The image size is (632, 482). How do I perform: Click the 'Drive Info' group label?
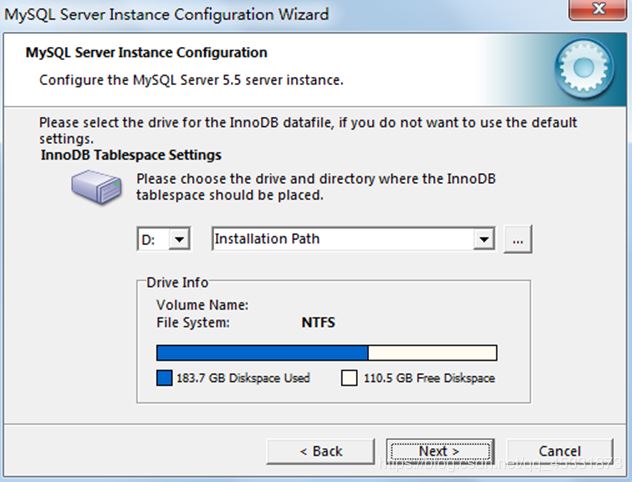click(177, 283)
